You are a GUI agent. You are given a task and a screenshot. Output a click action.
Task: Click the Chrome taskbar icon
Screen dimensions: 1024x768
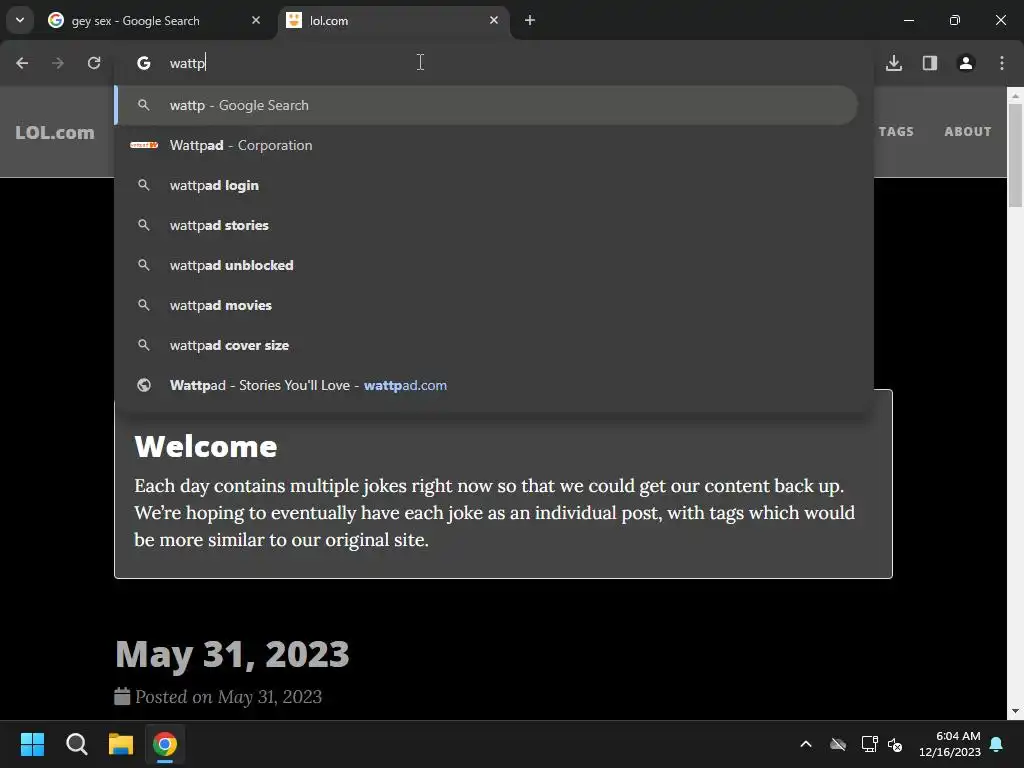[x=165, y=744]
